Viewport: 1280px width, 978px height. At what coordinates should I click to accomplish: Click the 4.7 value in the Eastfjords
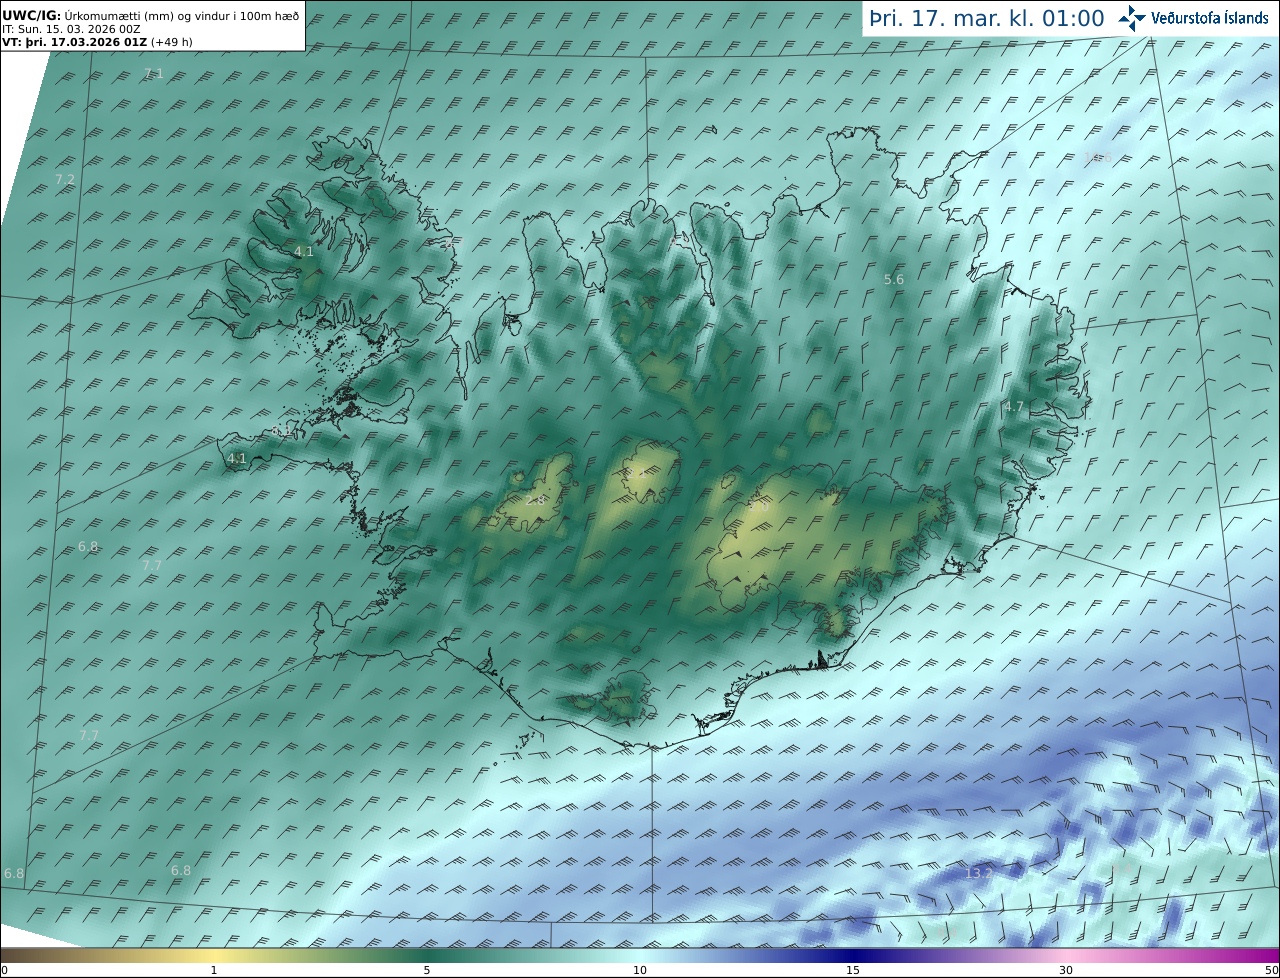coord(1014,407)
